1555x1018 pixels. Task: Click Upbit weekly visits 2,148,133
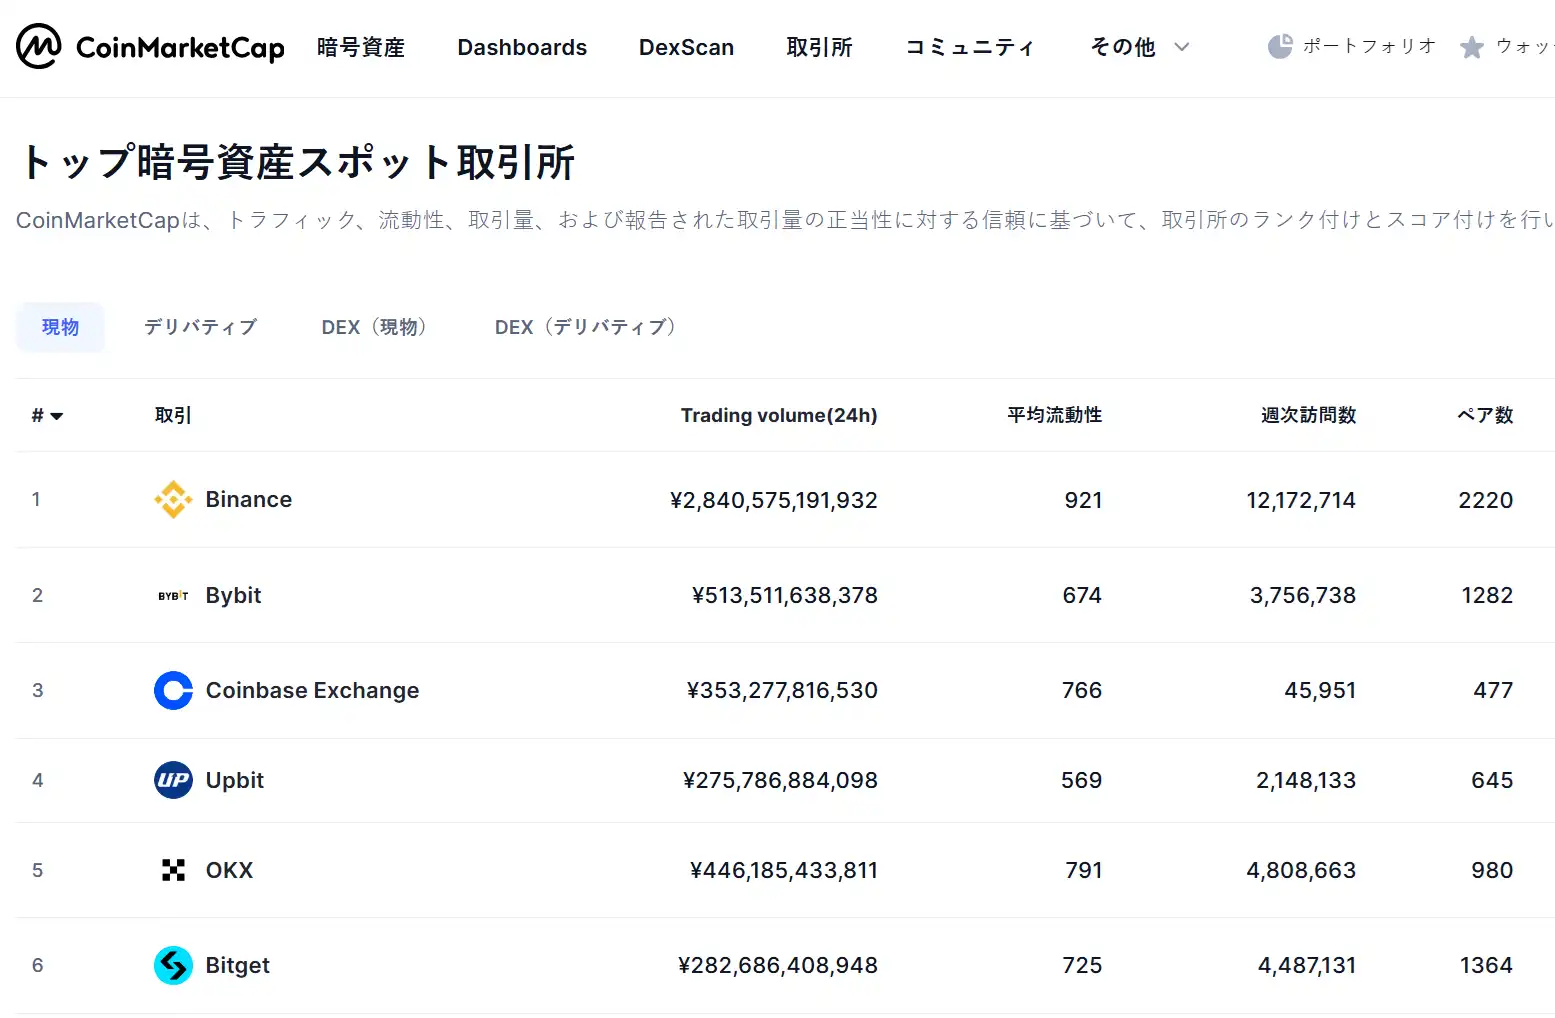coord(1306,780)
